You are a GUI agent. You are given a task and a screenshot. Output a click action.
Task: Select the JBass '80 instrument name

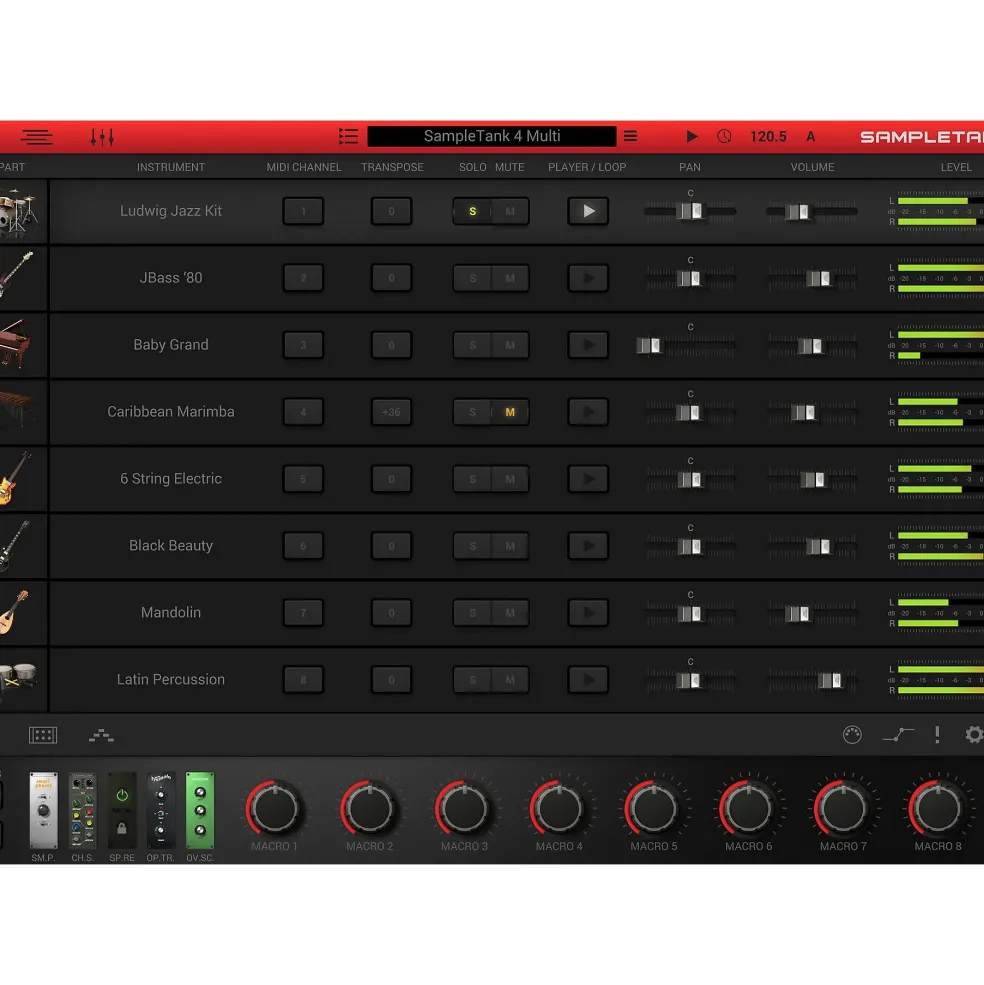(x=171, y=278)
